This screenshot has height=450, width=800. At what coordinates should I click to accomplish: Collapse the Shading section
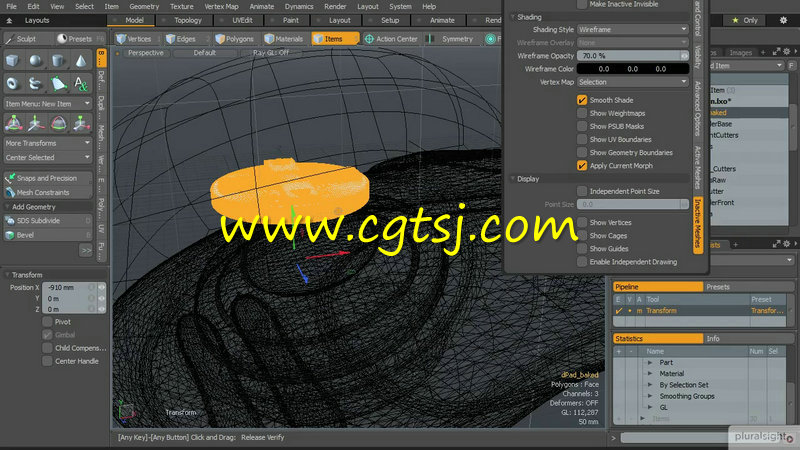click(513, 17)
